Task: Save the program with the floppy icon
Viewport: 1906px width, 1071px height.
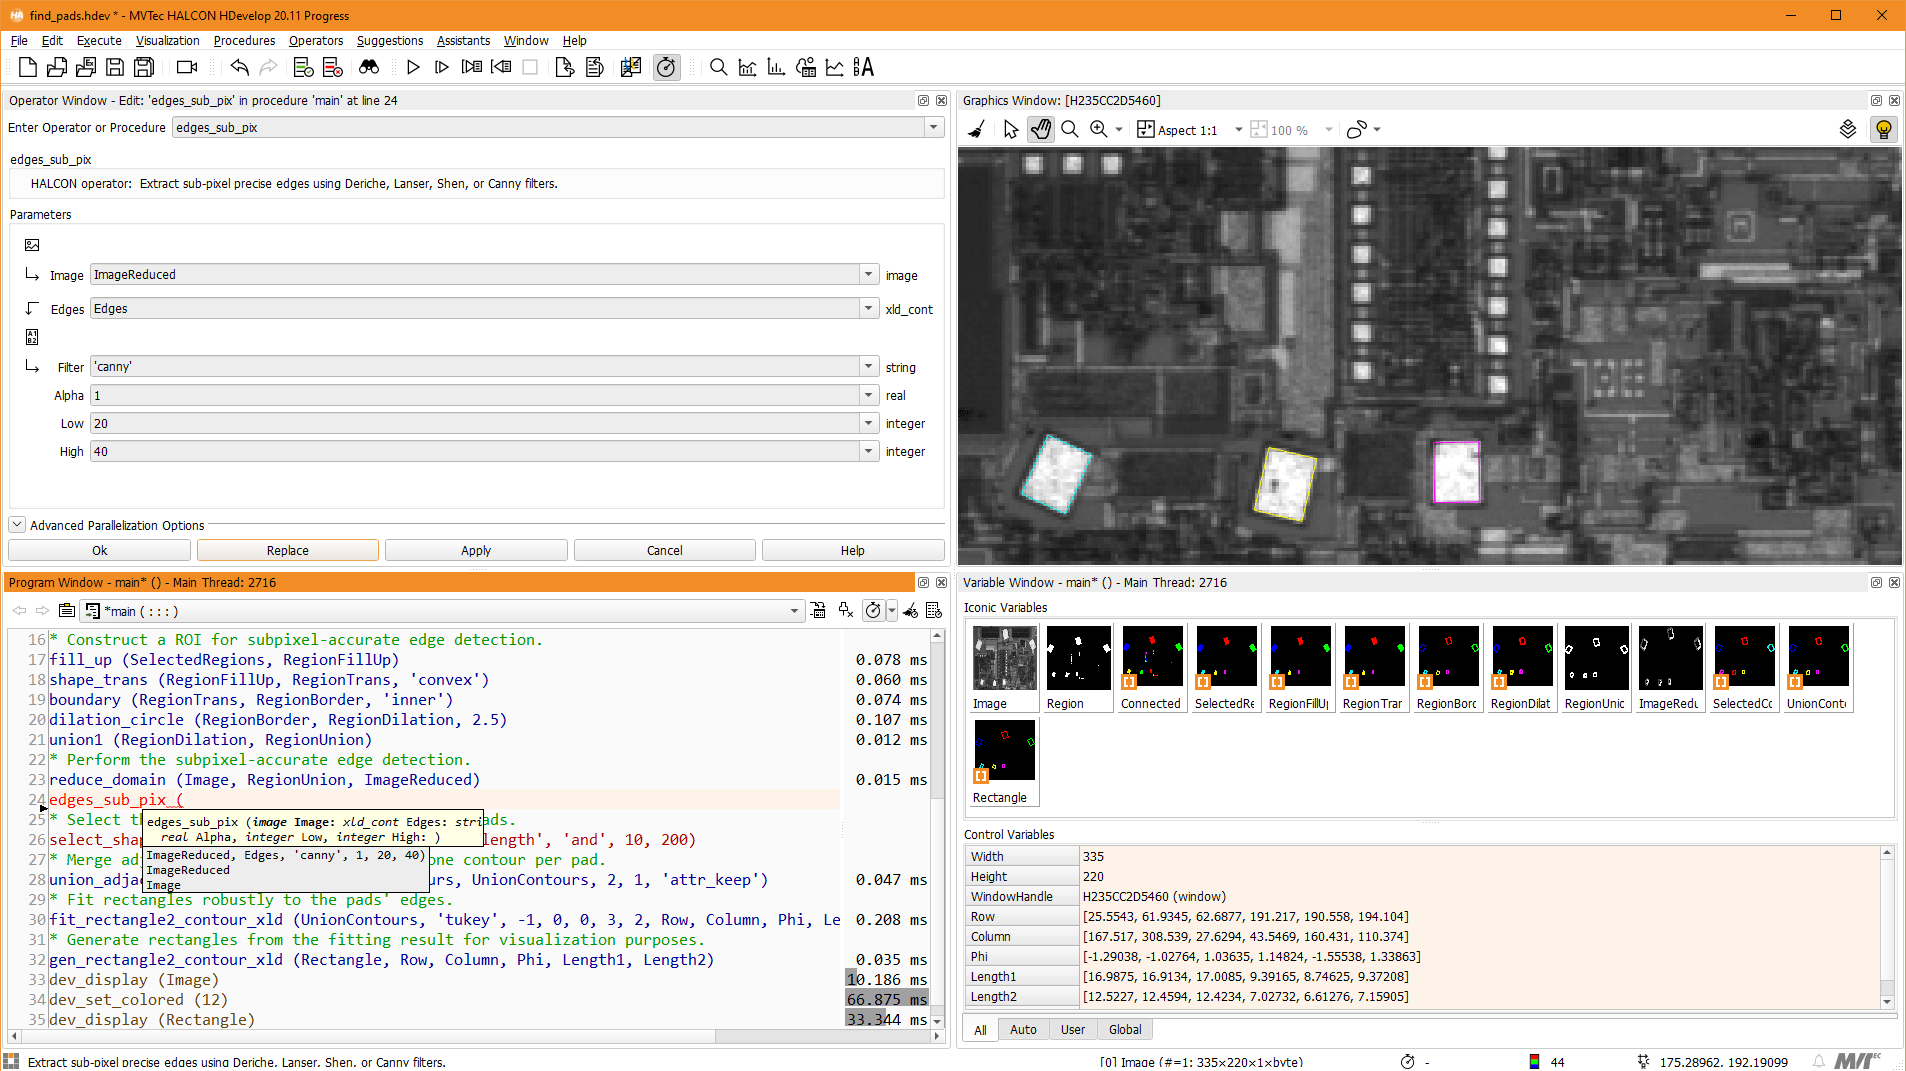Action: (115, 67)
